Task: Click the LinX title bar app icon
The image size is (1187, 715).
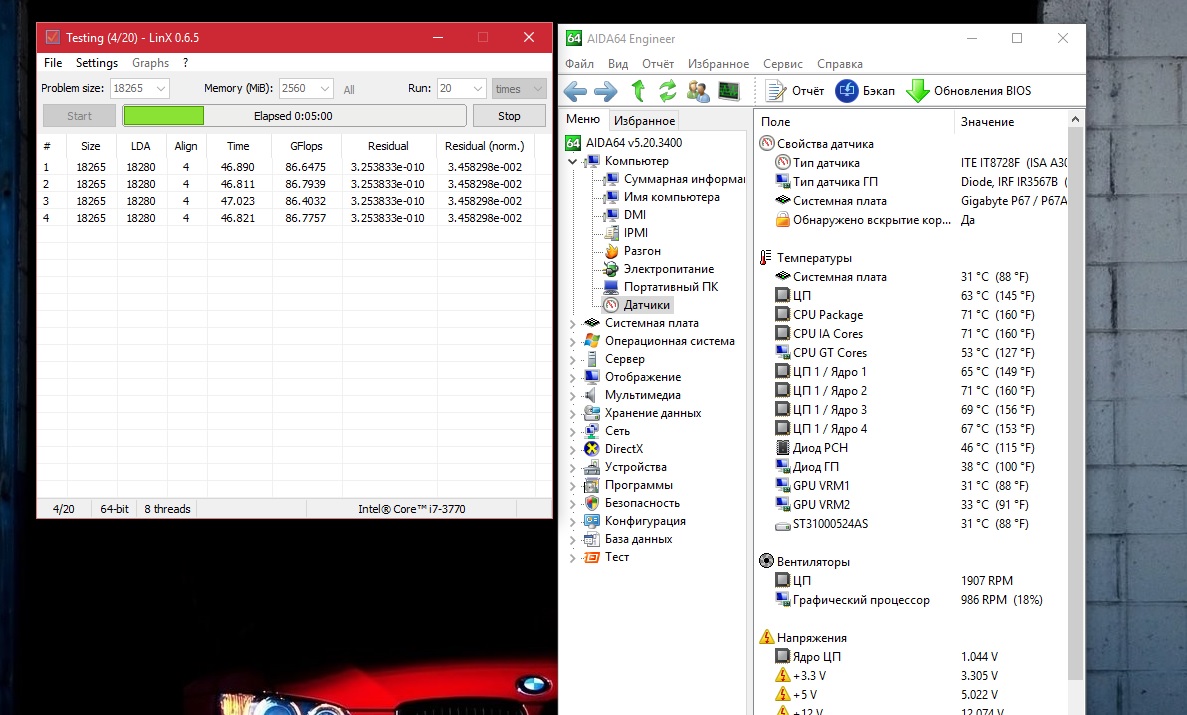Action: point(52,37)
